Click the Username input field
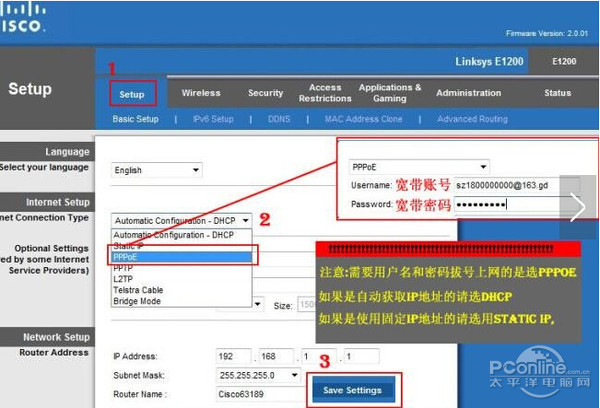The image size is (600, 408). click(517, 185)
